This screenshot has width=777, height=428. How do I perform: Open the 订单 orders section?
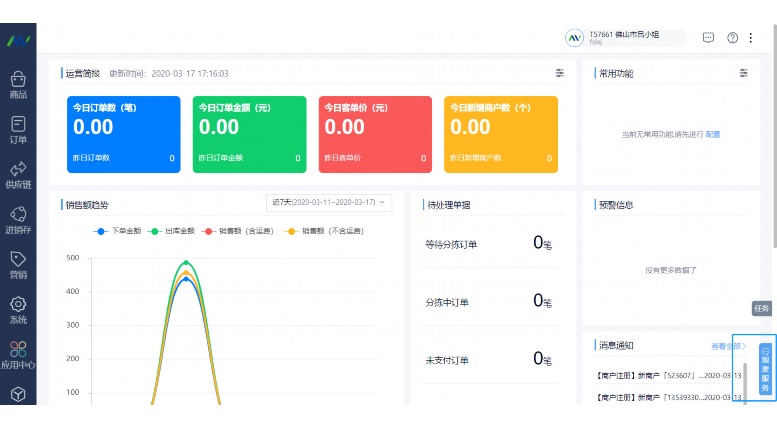18,130
